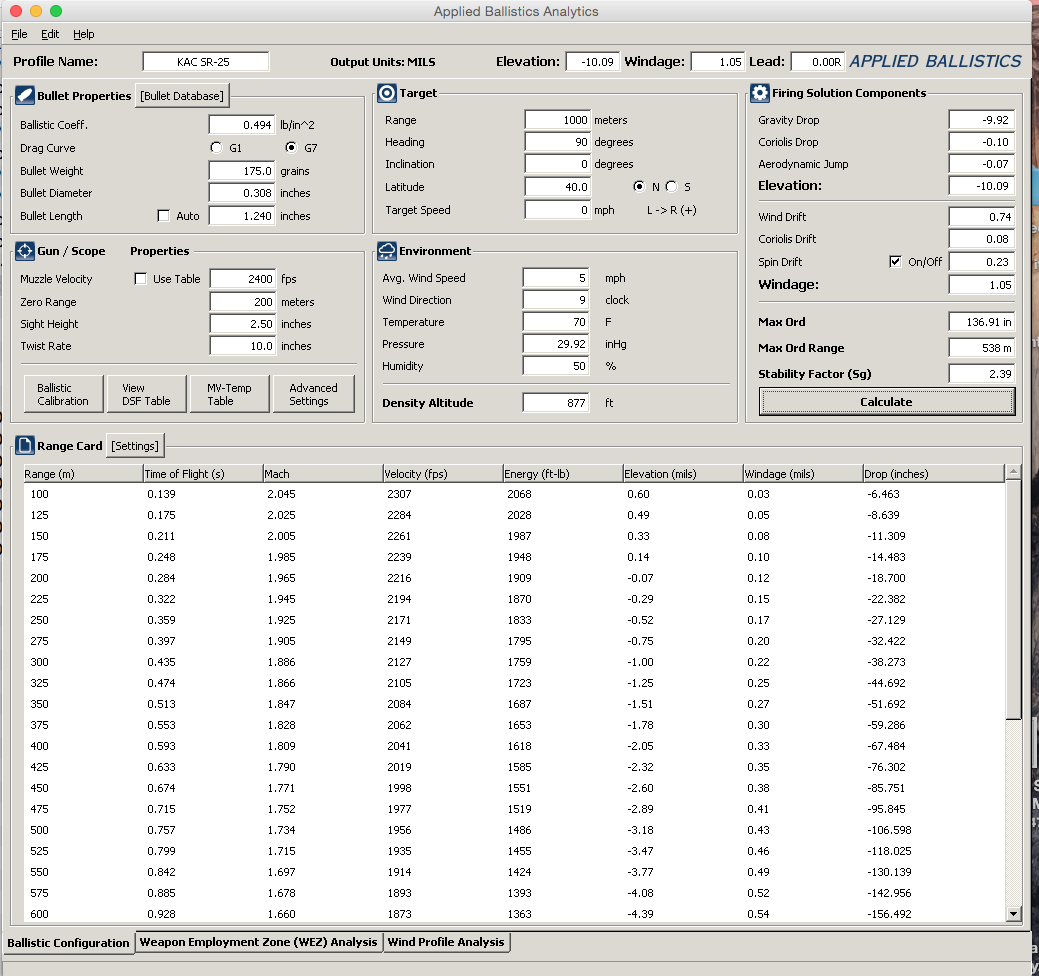The width and height of the screenshot is (1039, 976).
Task: Click the Twist Rate input field
Action: [243, 345]
